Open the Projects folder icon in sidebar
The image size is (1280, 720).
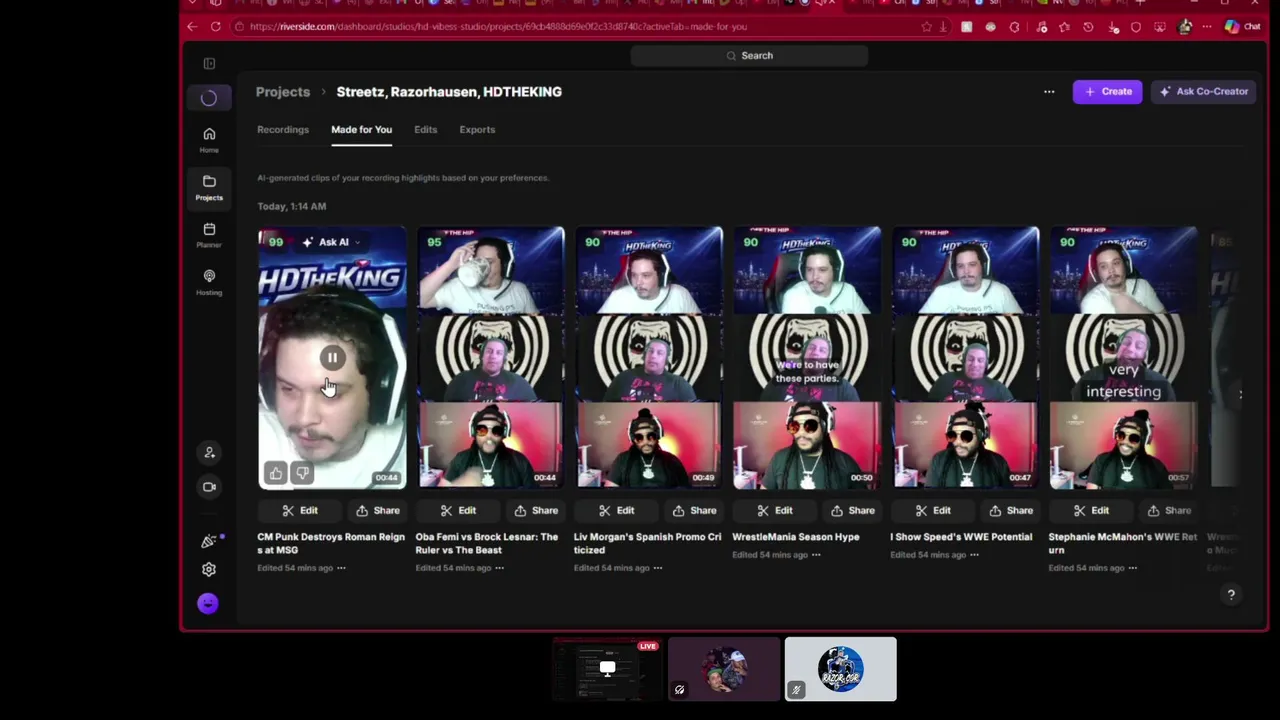click(209, 187)
